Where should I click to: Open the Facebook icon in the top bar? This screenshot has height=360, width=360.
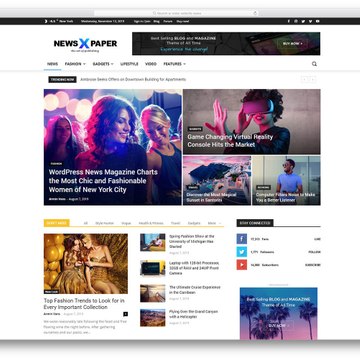point(289,21)
